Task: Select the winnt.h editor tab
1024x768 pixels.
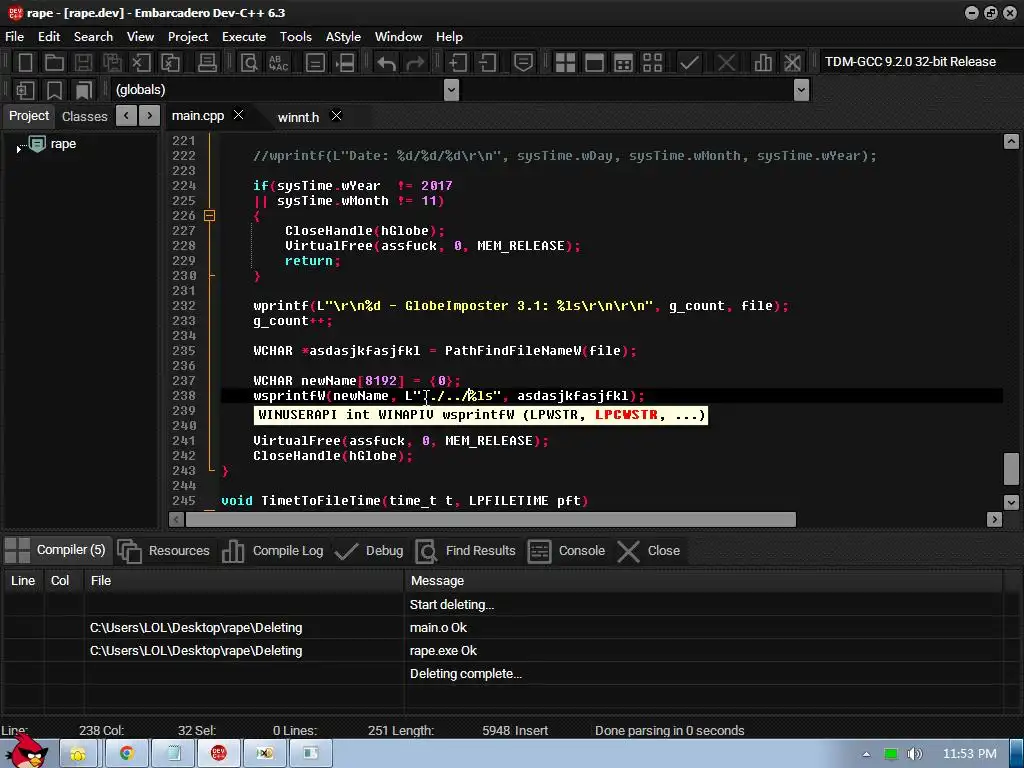Action: (298, 117)
